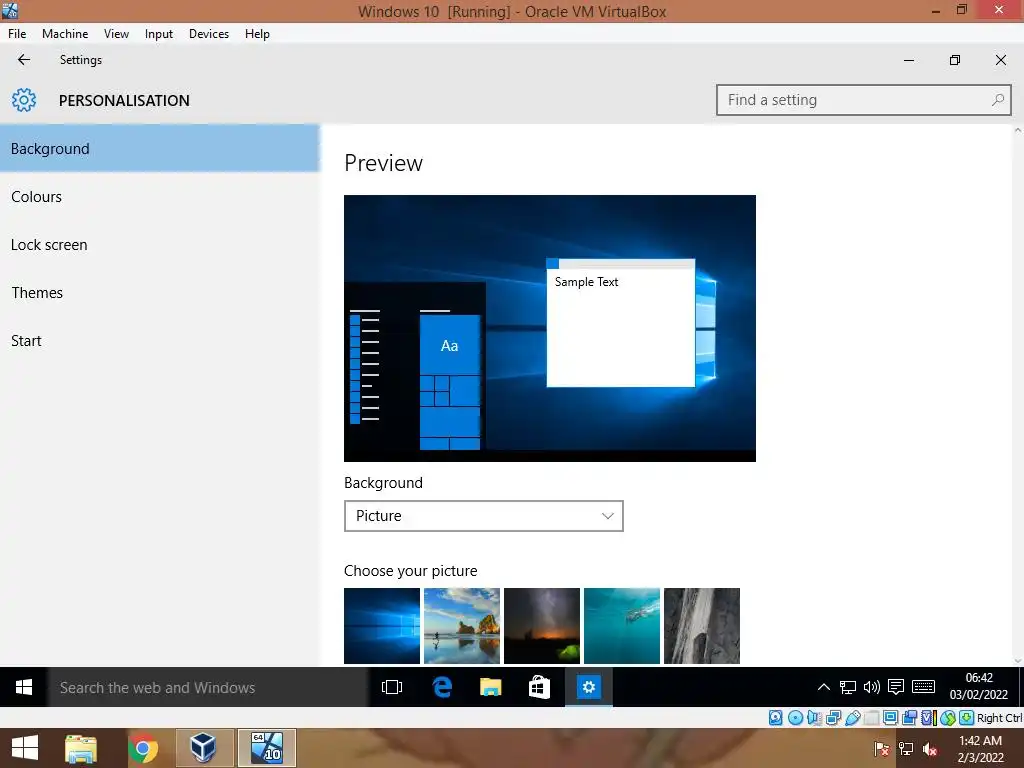Restore down the guest Settings window
This screenshot has width=1024, height=768.
pos(955,60)
